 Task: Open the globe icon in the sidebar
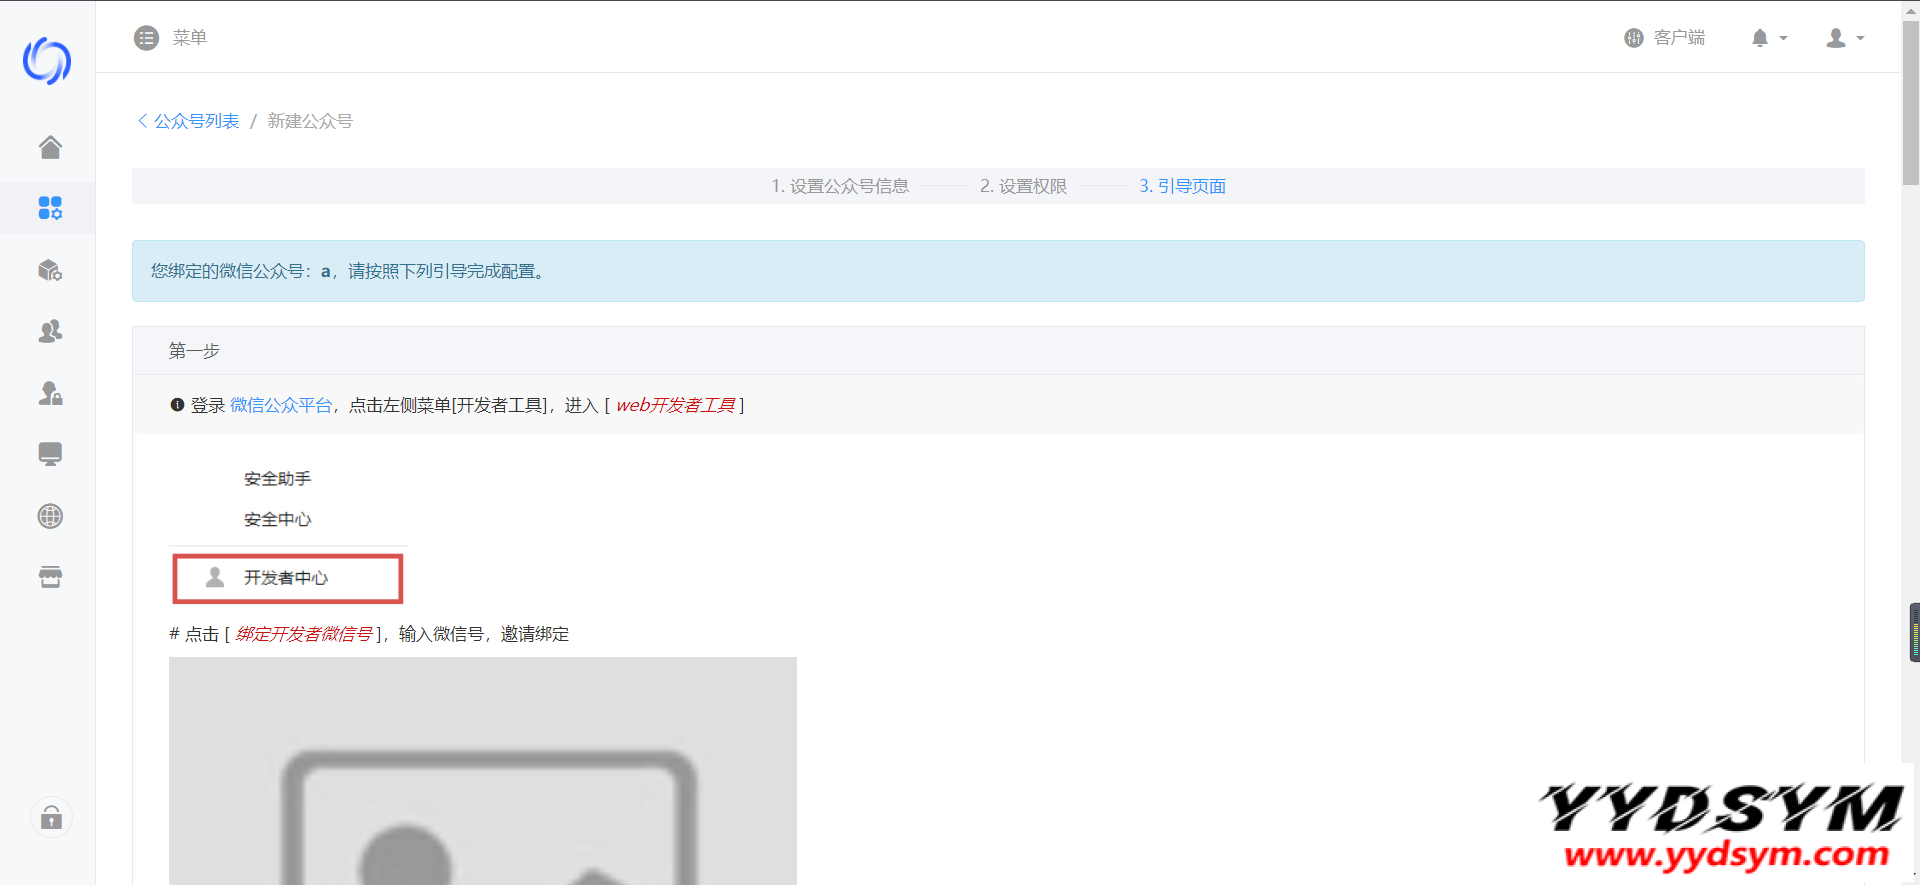tap(50, 516)
